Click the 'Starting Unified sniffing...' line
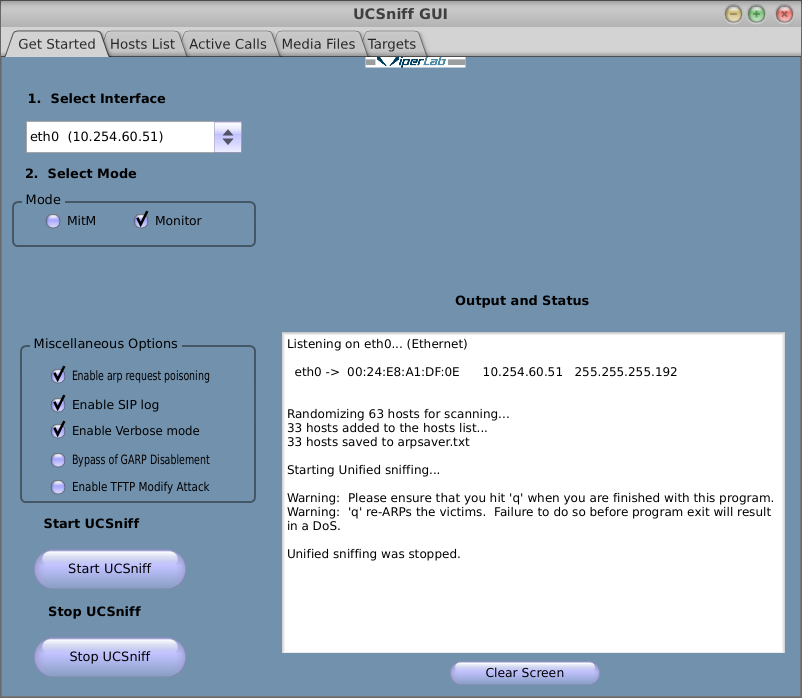The width and height of the screenshot is (802, 698). (363, 469)
